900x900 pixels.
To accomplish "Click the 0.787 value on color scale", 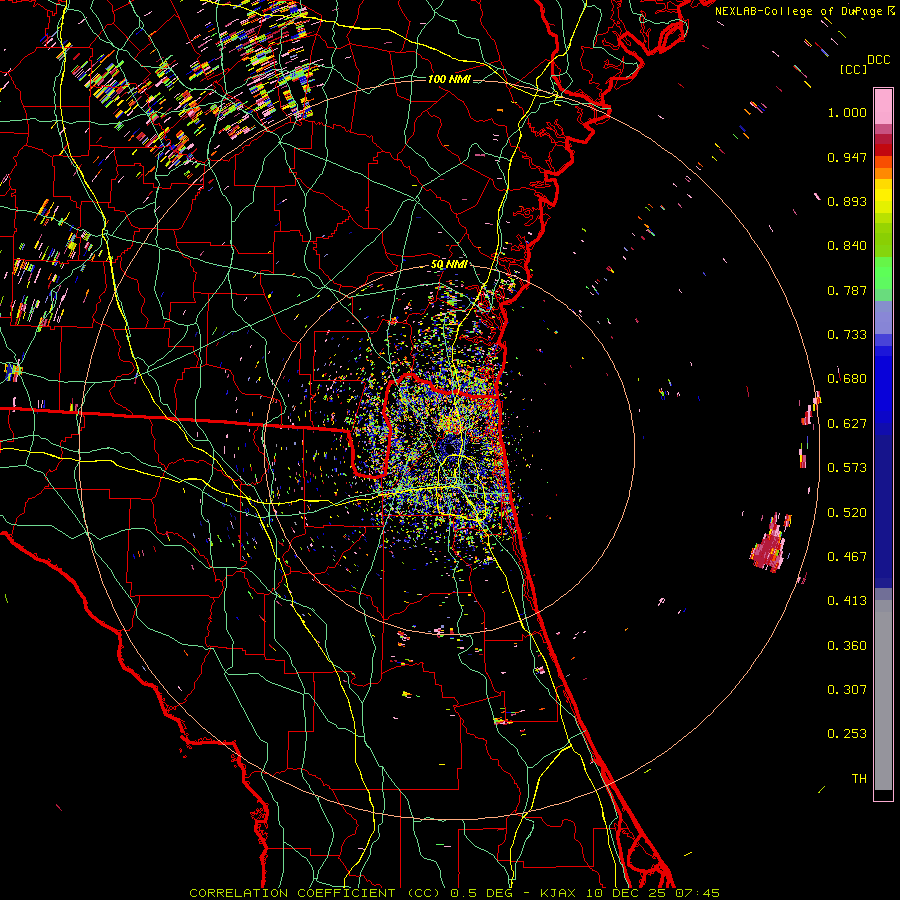I will coord(847,290).
